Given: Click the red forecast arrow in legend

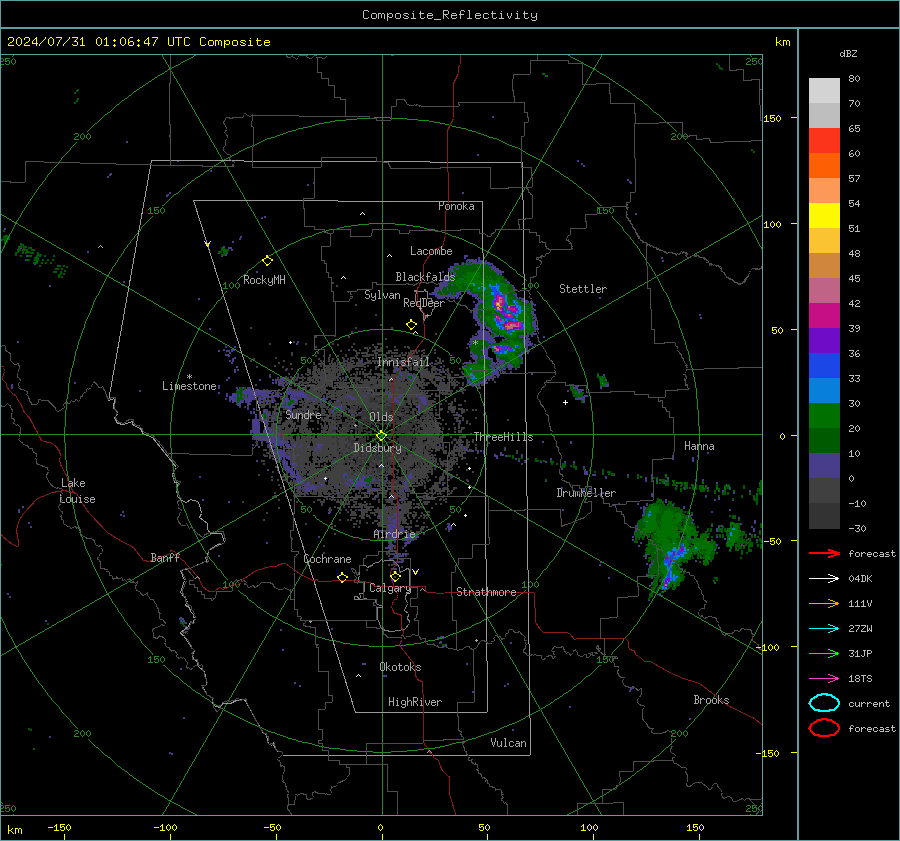Looking at the screenshot, I should pyautogui.click(x=824, y=553).
